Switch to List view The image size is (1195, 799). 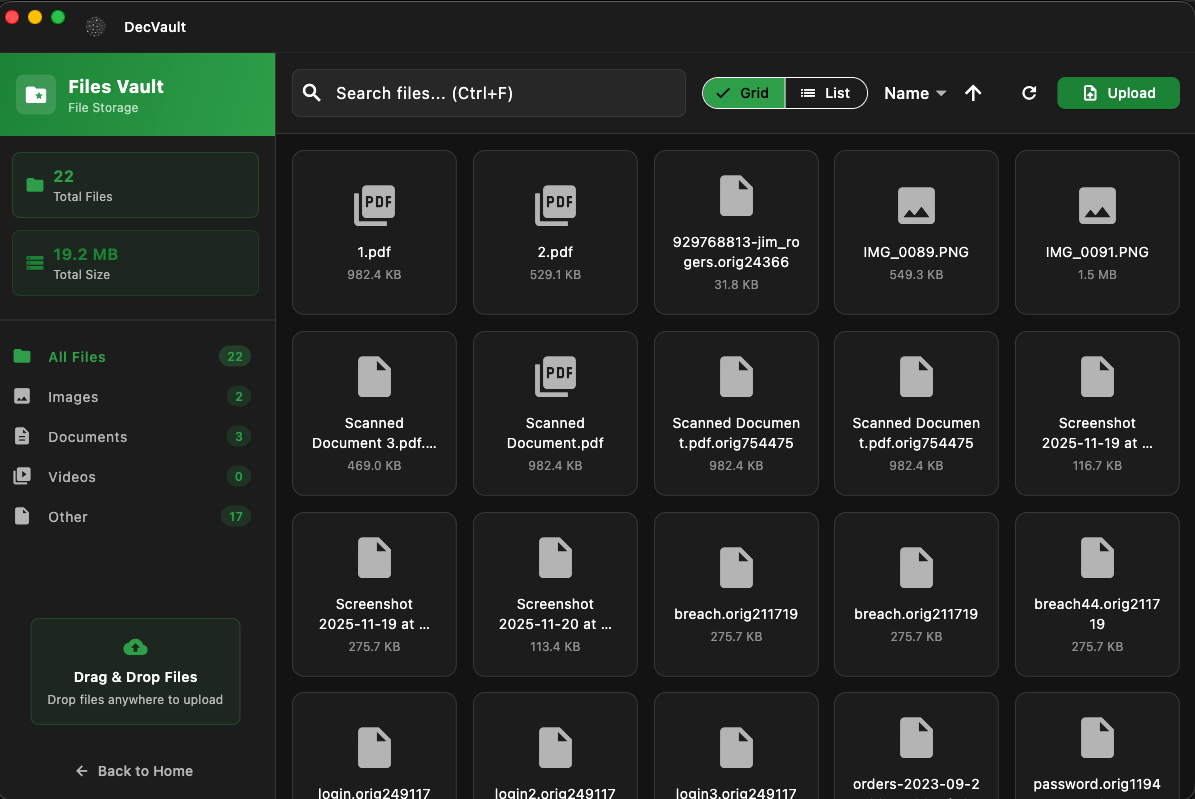click(x=826, y=92)
